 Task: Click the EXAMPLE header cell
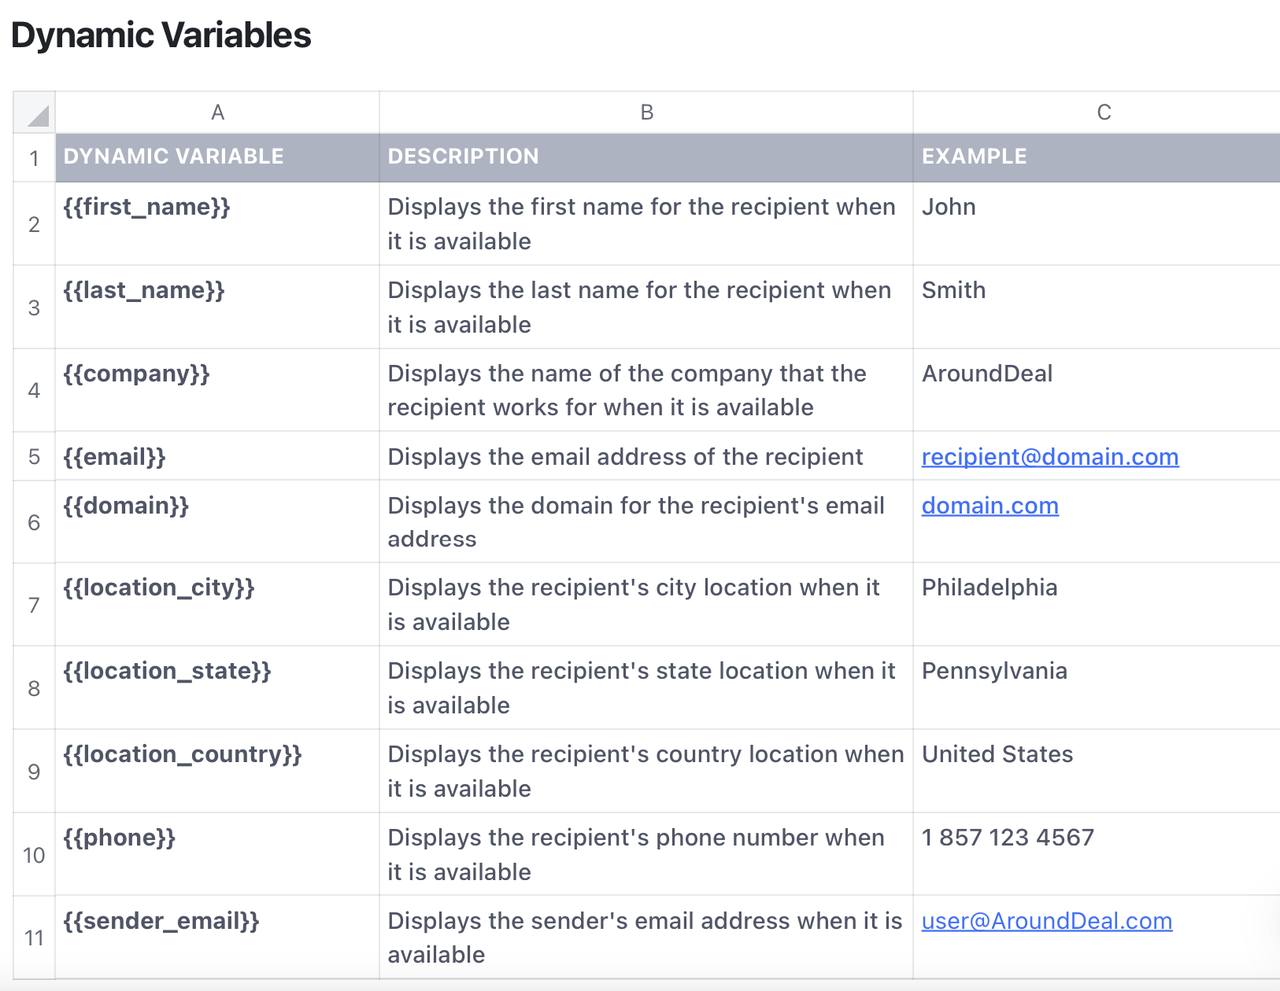point(974,157)
